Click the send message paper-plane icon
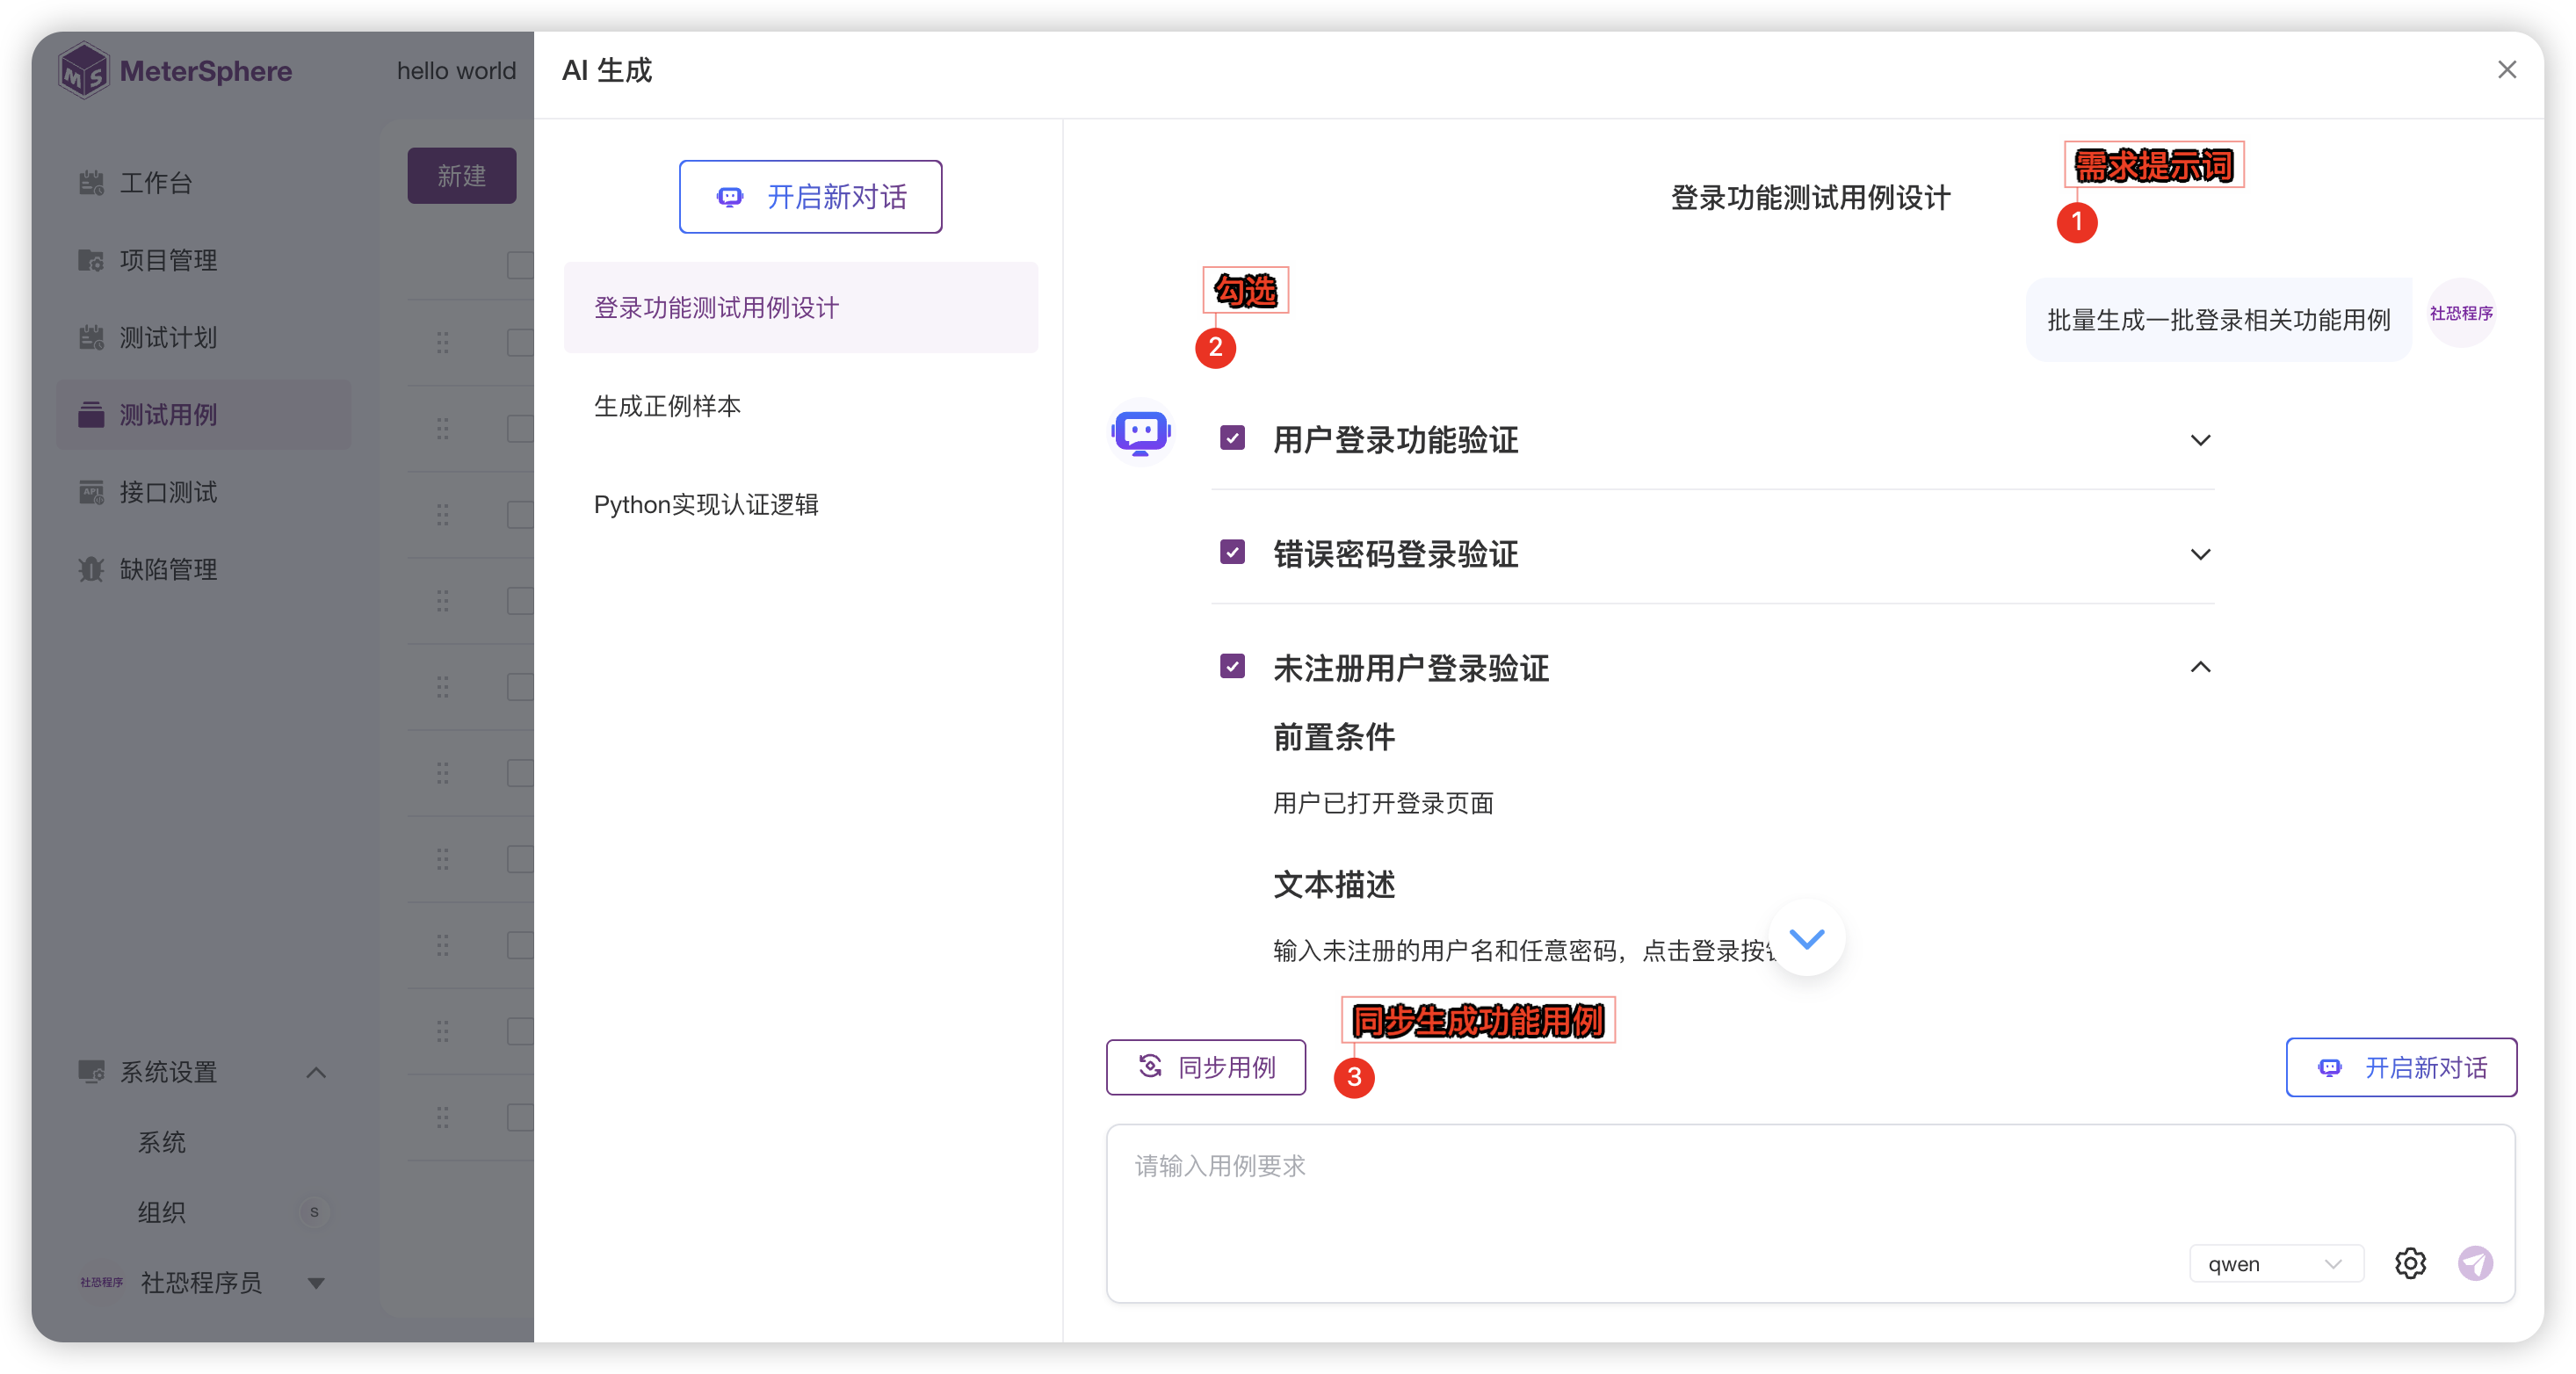 point(2475,1263)
